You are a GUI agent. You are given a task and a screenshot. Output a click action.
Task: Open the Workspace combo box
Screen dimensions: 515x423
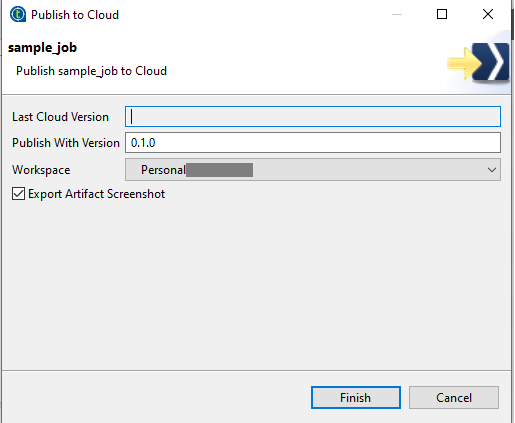coord(313,170)
